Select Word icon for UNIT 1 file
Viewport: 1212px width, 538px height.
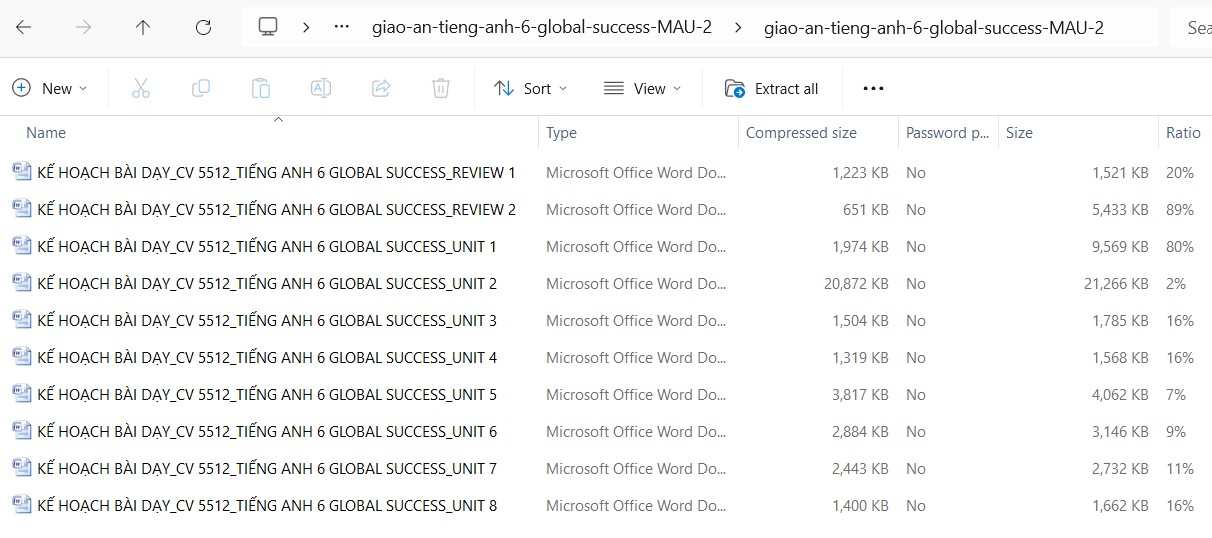(22, 246)
